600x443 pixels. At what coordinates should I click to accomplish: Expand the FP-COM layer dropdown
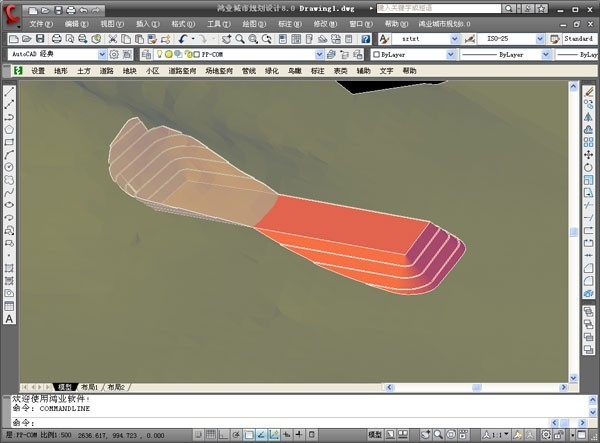[x=319, y=54]
